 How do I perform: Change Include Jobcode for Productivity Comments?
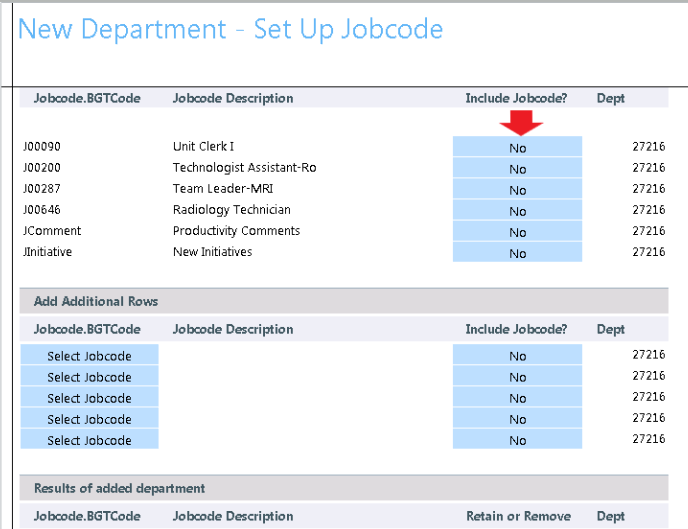[517, 232]
